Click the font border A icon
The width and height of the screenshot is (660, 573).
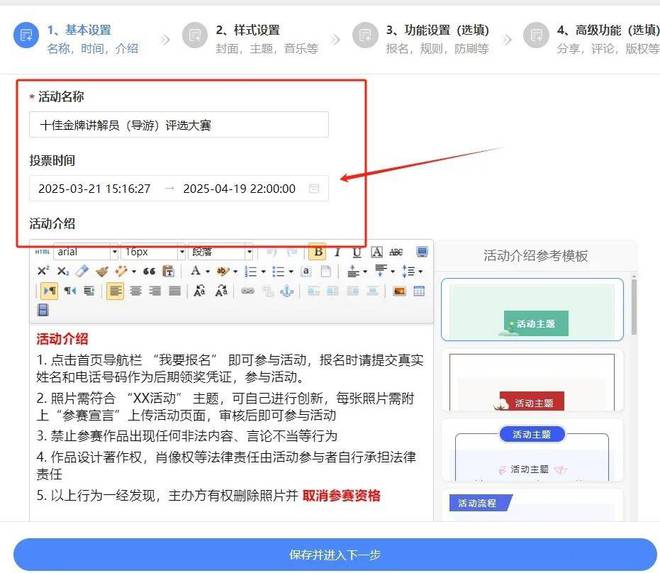point(376,252)
